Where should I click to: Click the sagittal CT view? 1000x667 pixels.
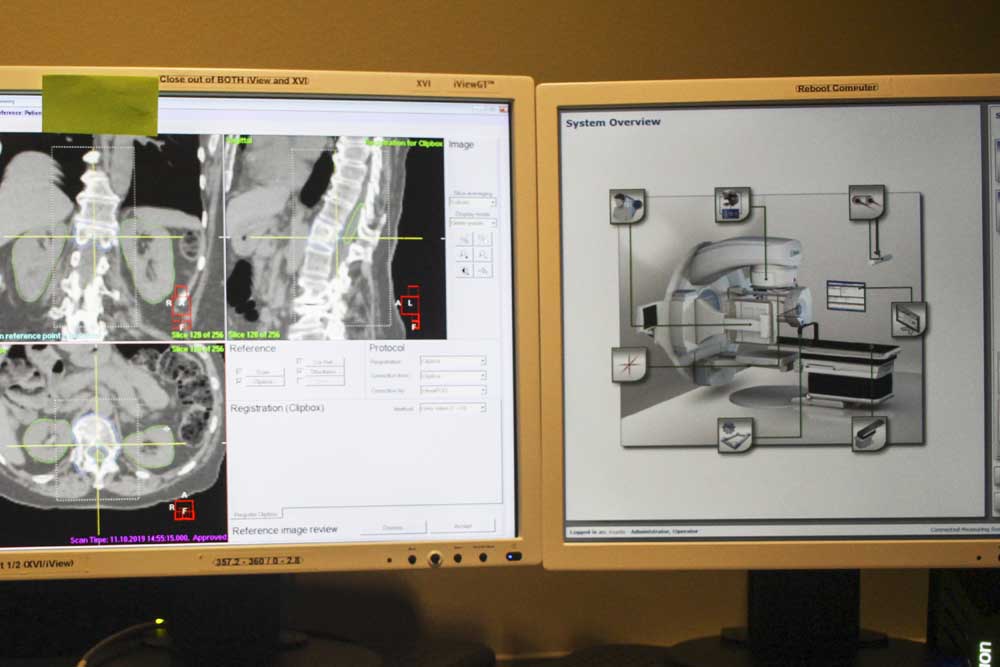[336, 237]
